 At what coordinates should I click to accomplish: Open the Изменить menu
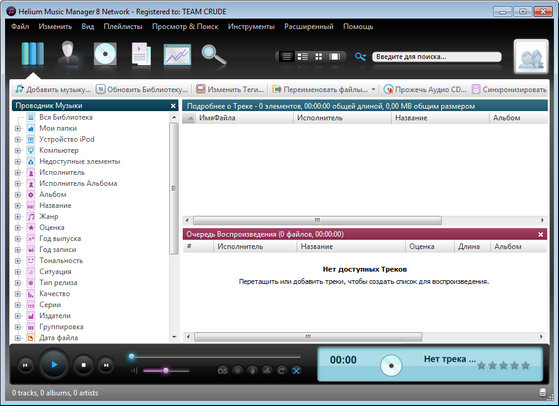(55, 27)
